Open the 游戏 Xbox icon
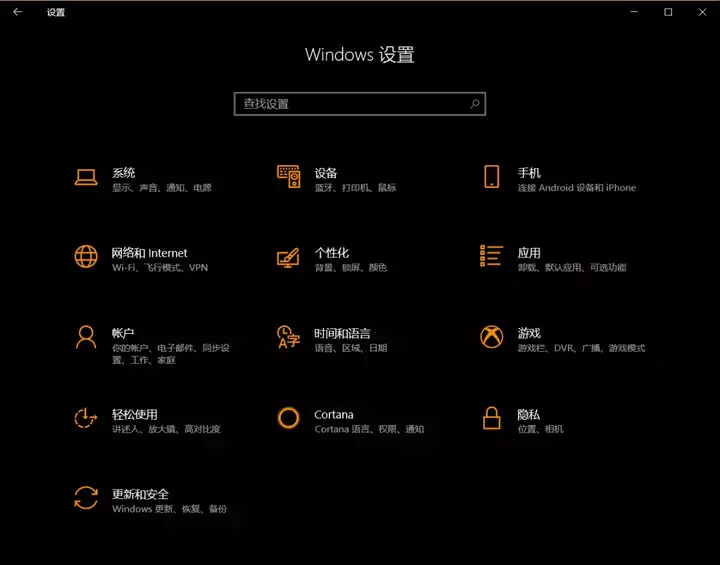Viewport: 720px width, 565px height. click(x=491, y=337)
